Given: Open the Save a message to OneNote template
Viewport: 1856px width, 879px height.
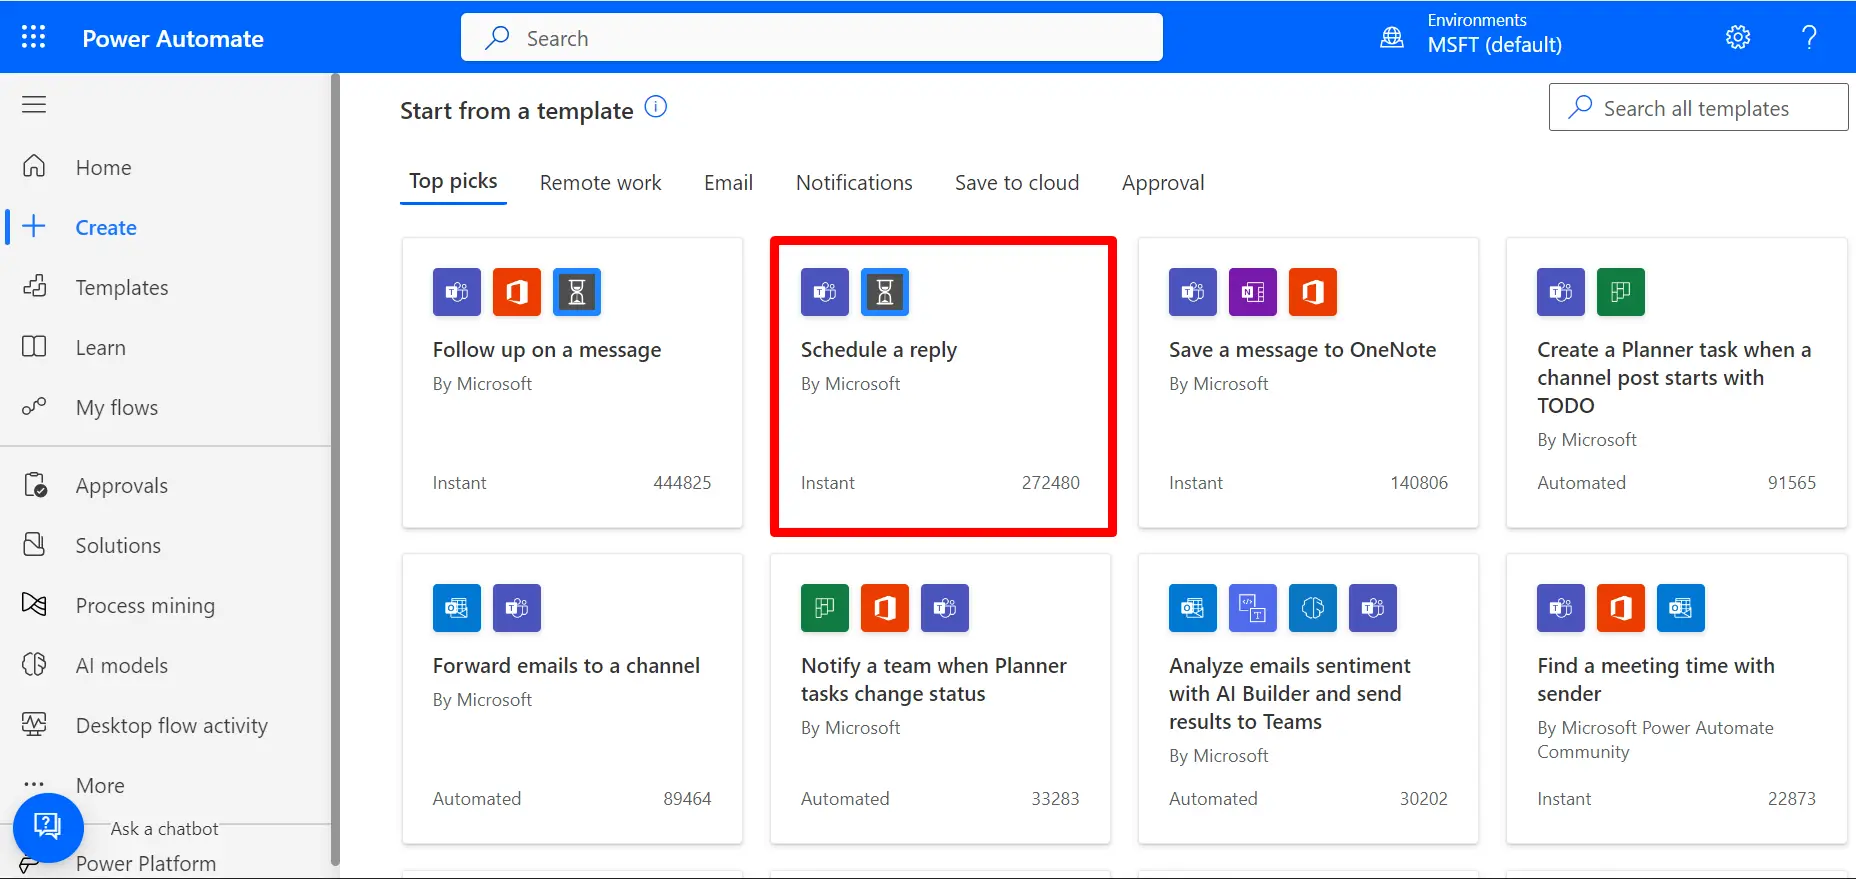Looking at the screenshot, I should (1308, 382).
